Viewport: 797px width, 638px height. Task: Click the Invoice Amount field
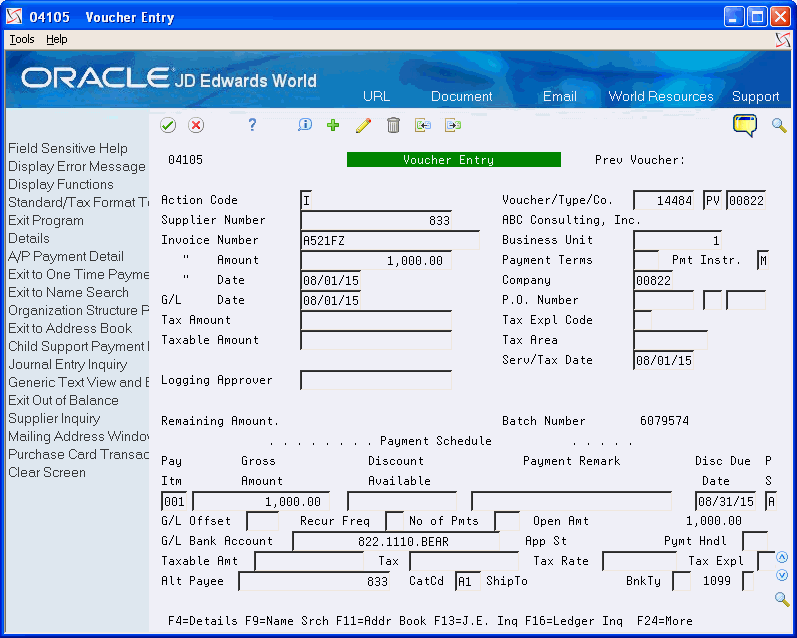tap(376, 260)
